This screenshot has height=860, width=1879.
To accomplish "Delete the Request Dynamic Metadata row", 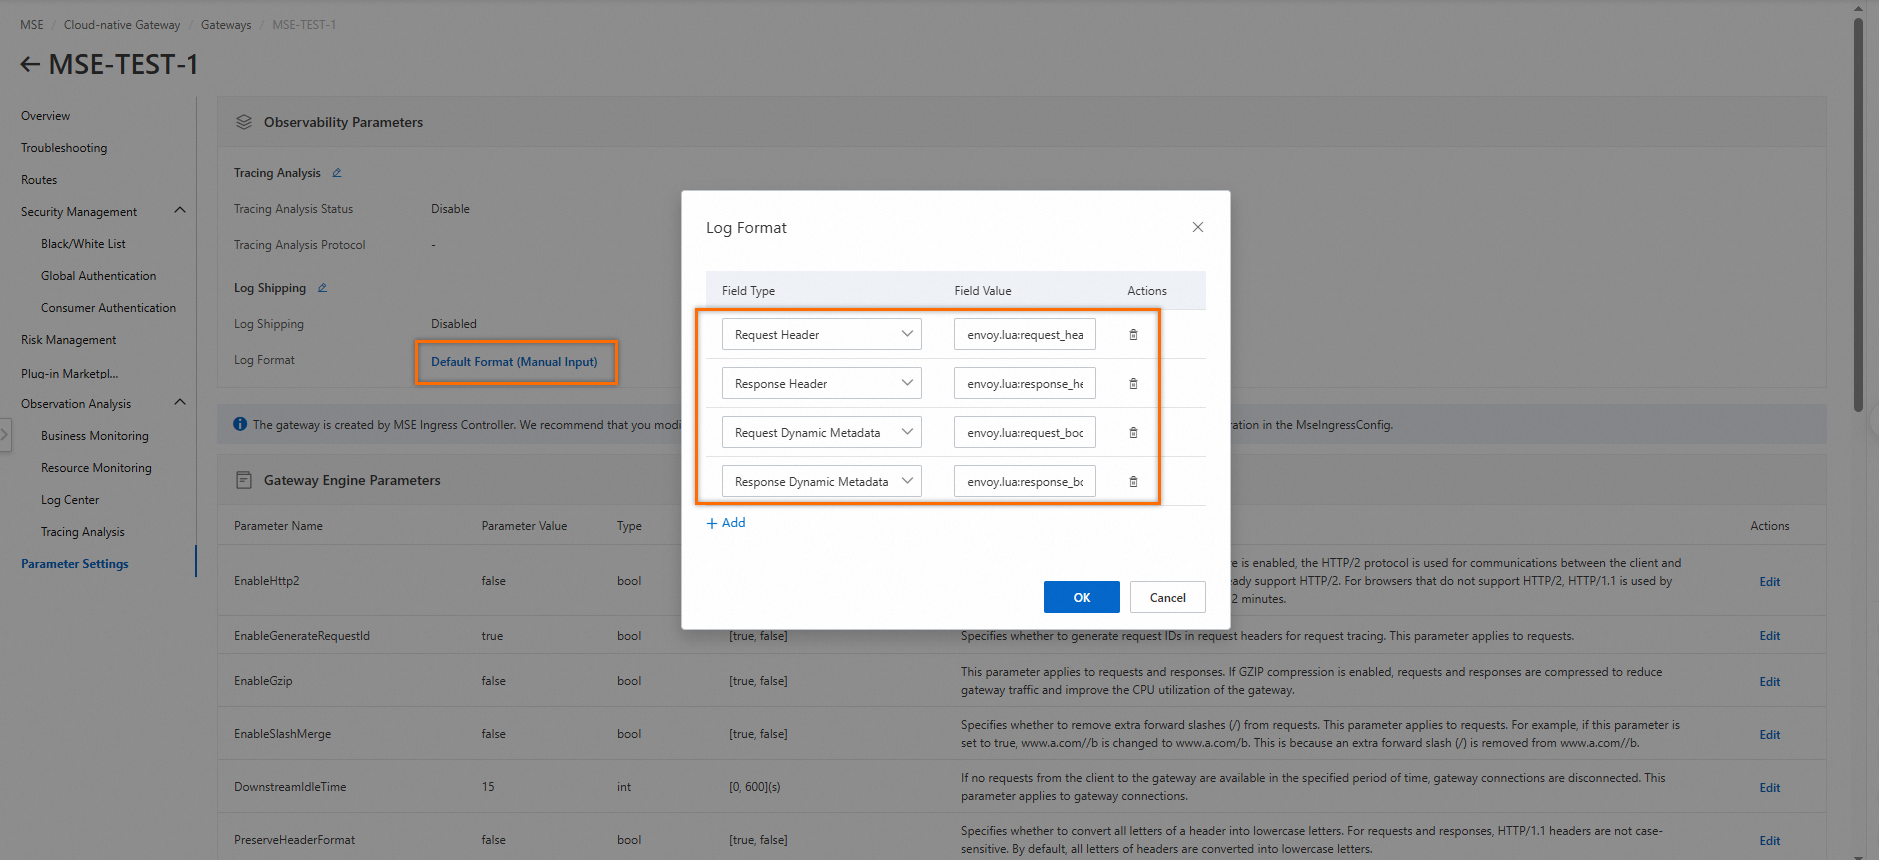I will pyautogui.click(x=1133, y=433).
